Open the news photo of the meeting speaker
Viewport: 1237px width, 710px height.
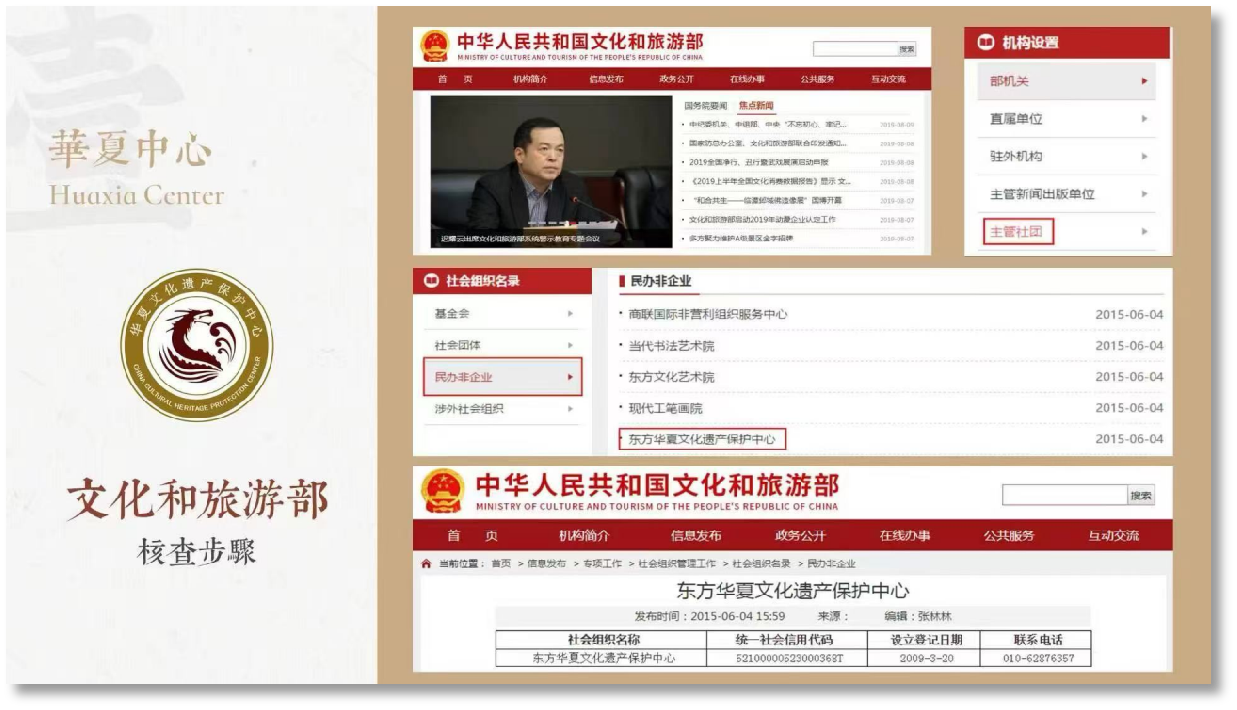pos(551,171)
